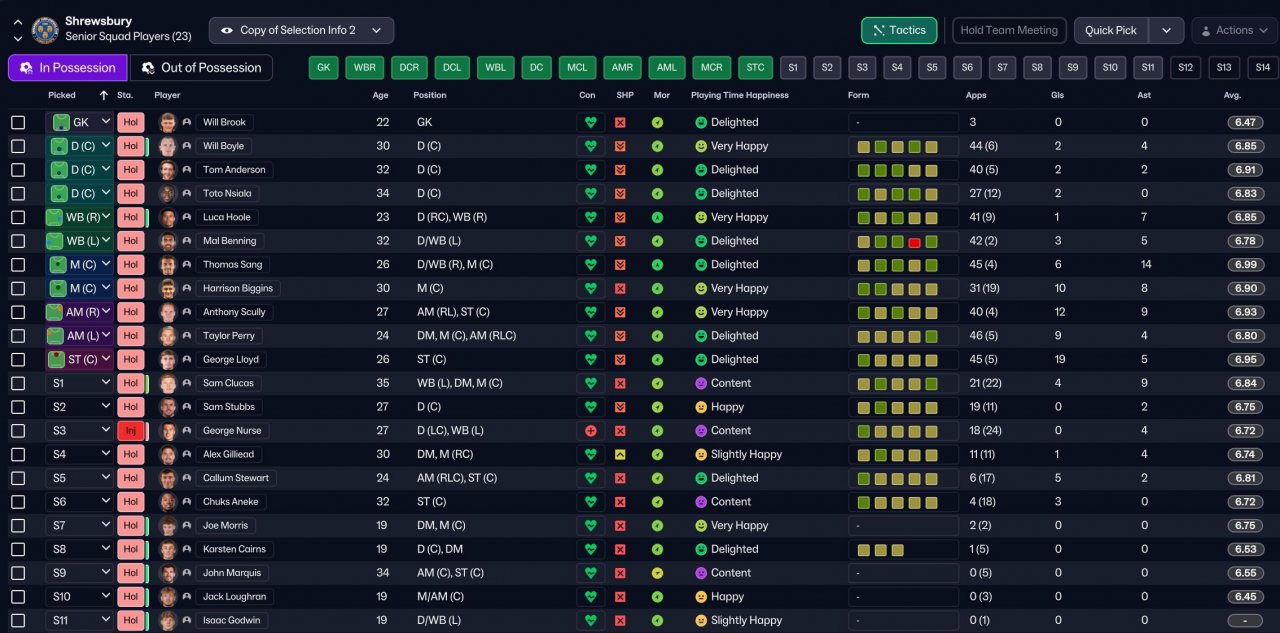This screenshot has height=633, width=1280.
Task: Click Callum Stewart's green heart condition icon
Action: 590,478
